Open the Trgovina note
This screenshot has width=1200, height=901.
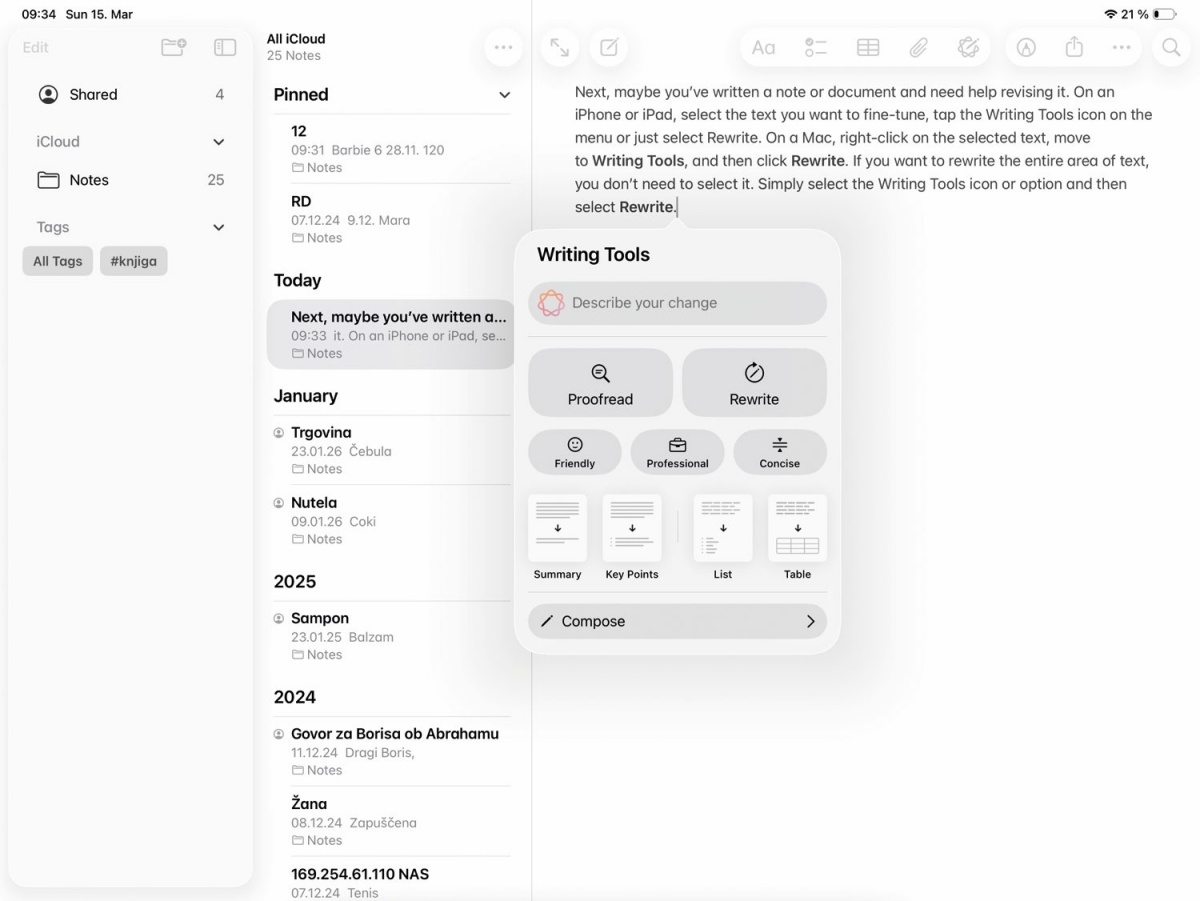pyautogui.click(x=391, y=450)
